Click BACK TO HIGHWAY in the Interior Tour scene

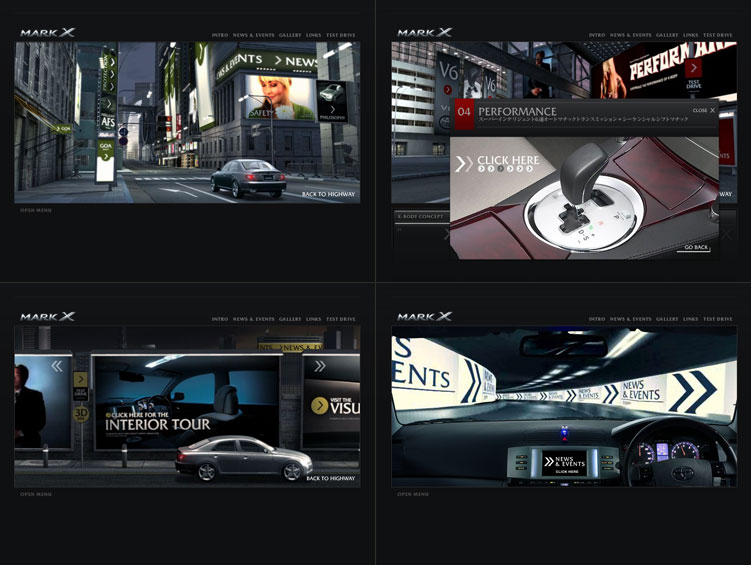tap(330, 478)
